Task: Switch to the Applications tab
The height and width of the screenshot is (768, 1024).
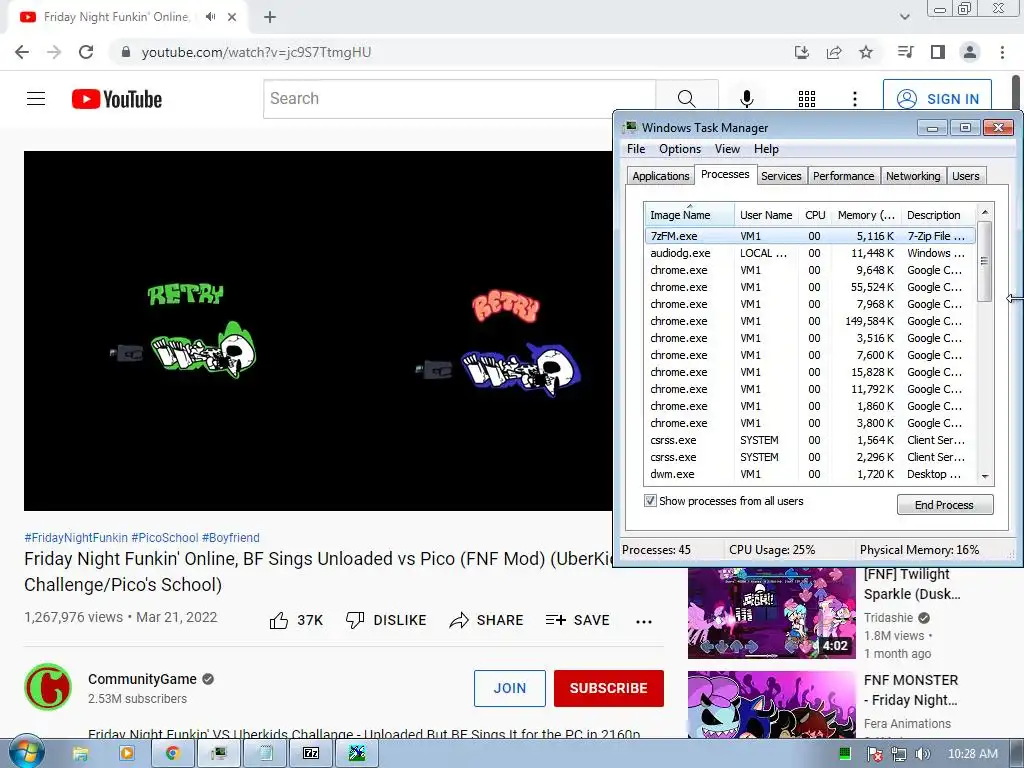Action: coord(660,176)
